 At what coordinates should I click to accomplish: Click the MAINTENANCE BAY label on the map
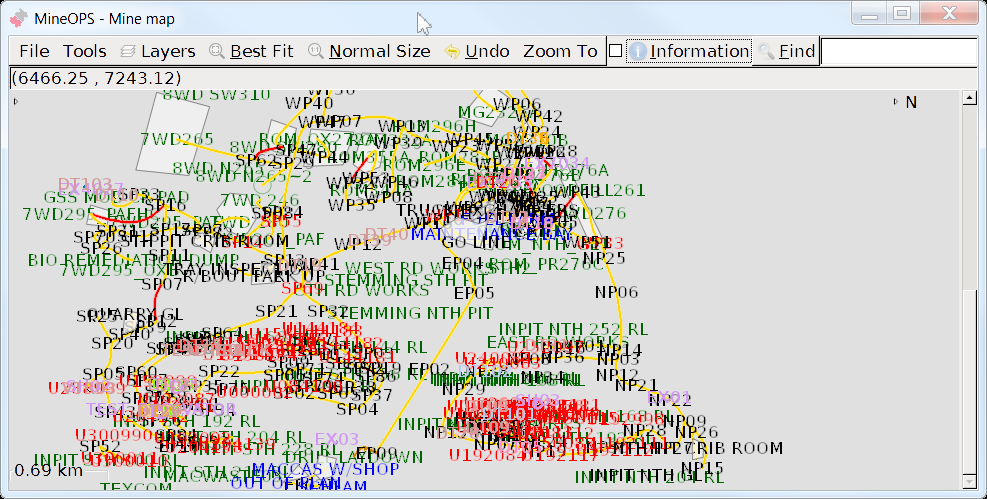tap(492, 234)
